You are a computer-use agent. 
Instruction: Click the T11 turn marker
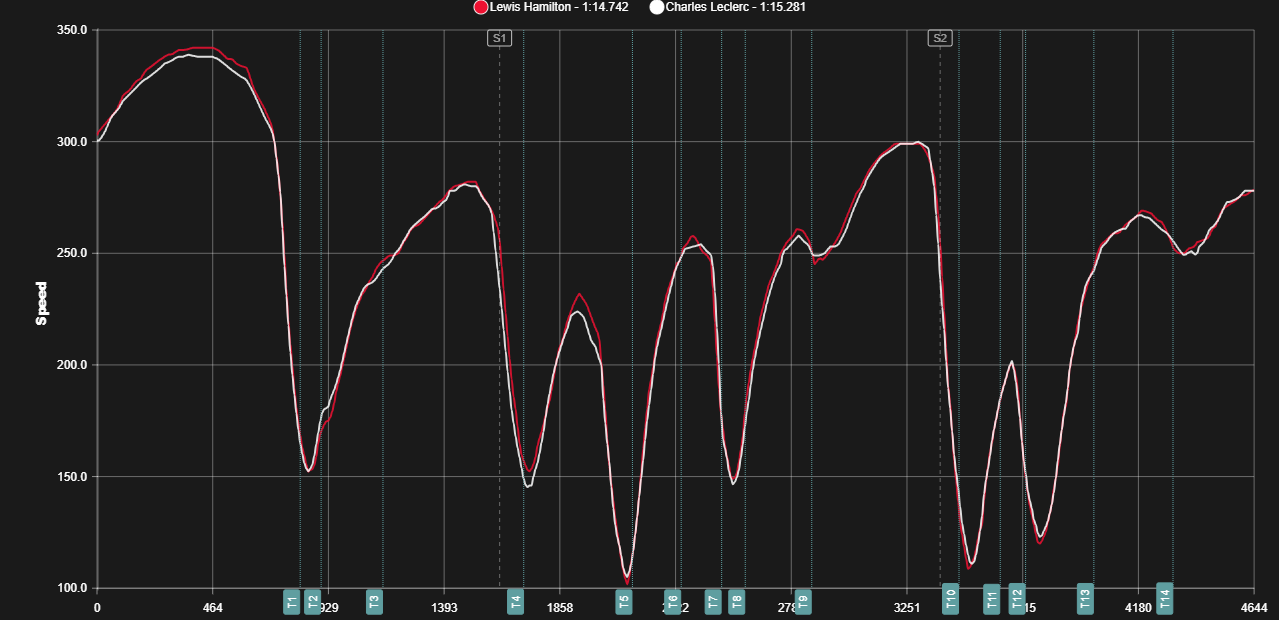(992, 599)
